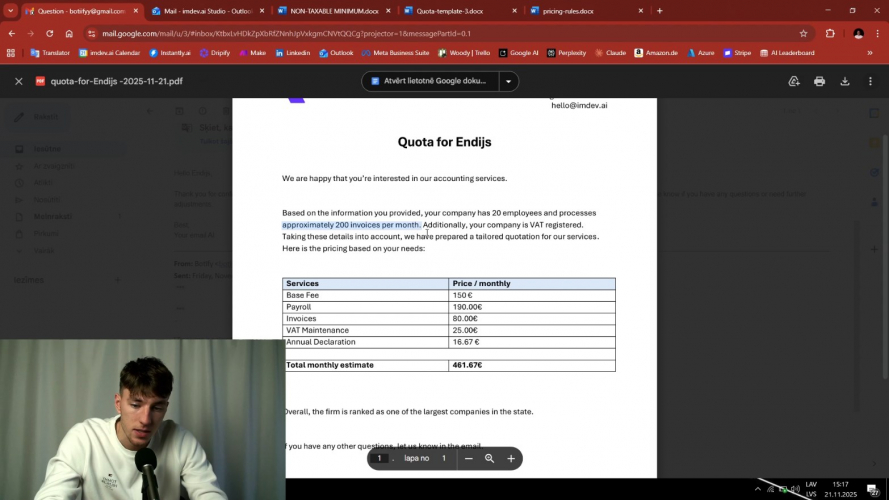Open the tab search dropdown arrow
This screenshot has width=889, height=500.
[10, 11]
